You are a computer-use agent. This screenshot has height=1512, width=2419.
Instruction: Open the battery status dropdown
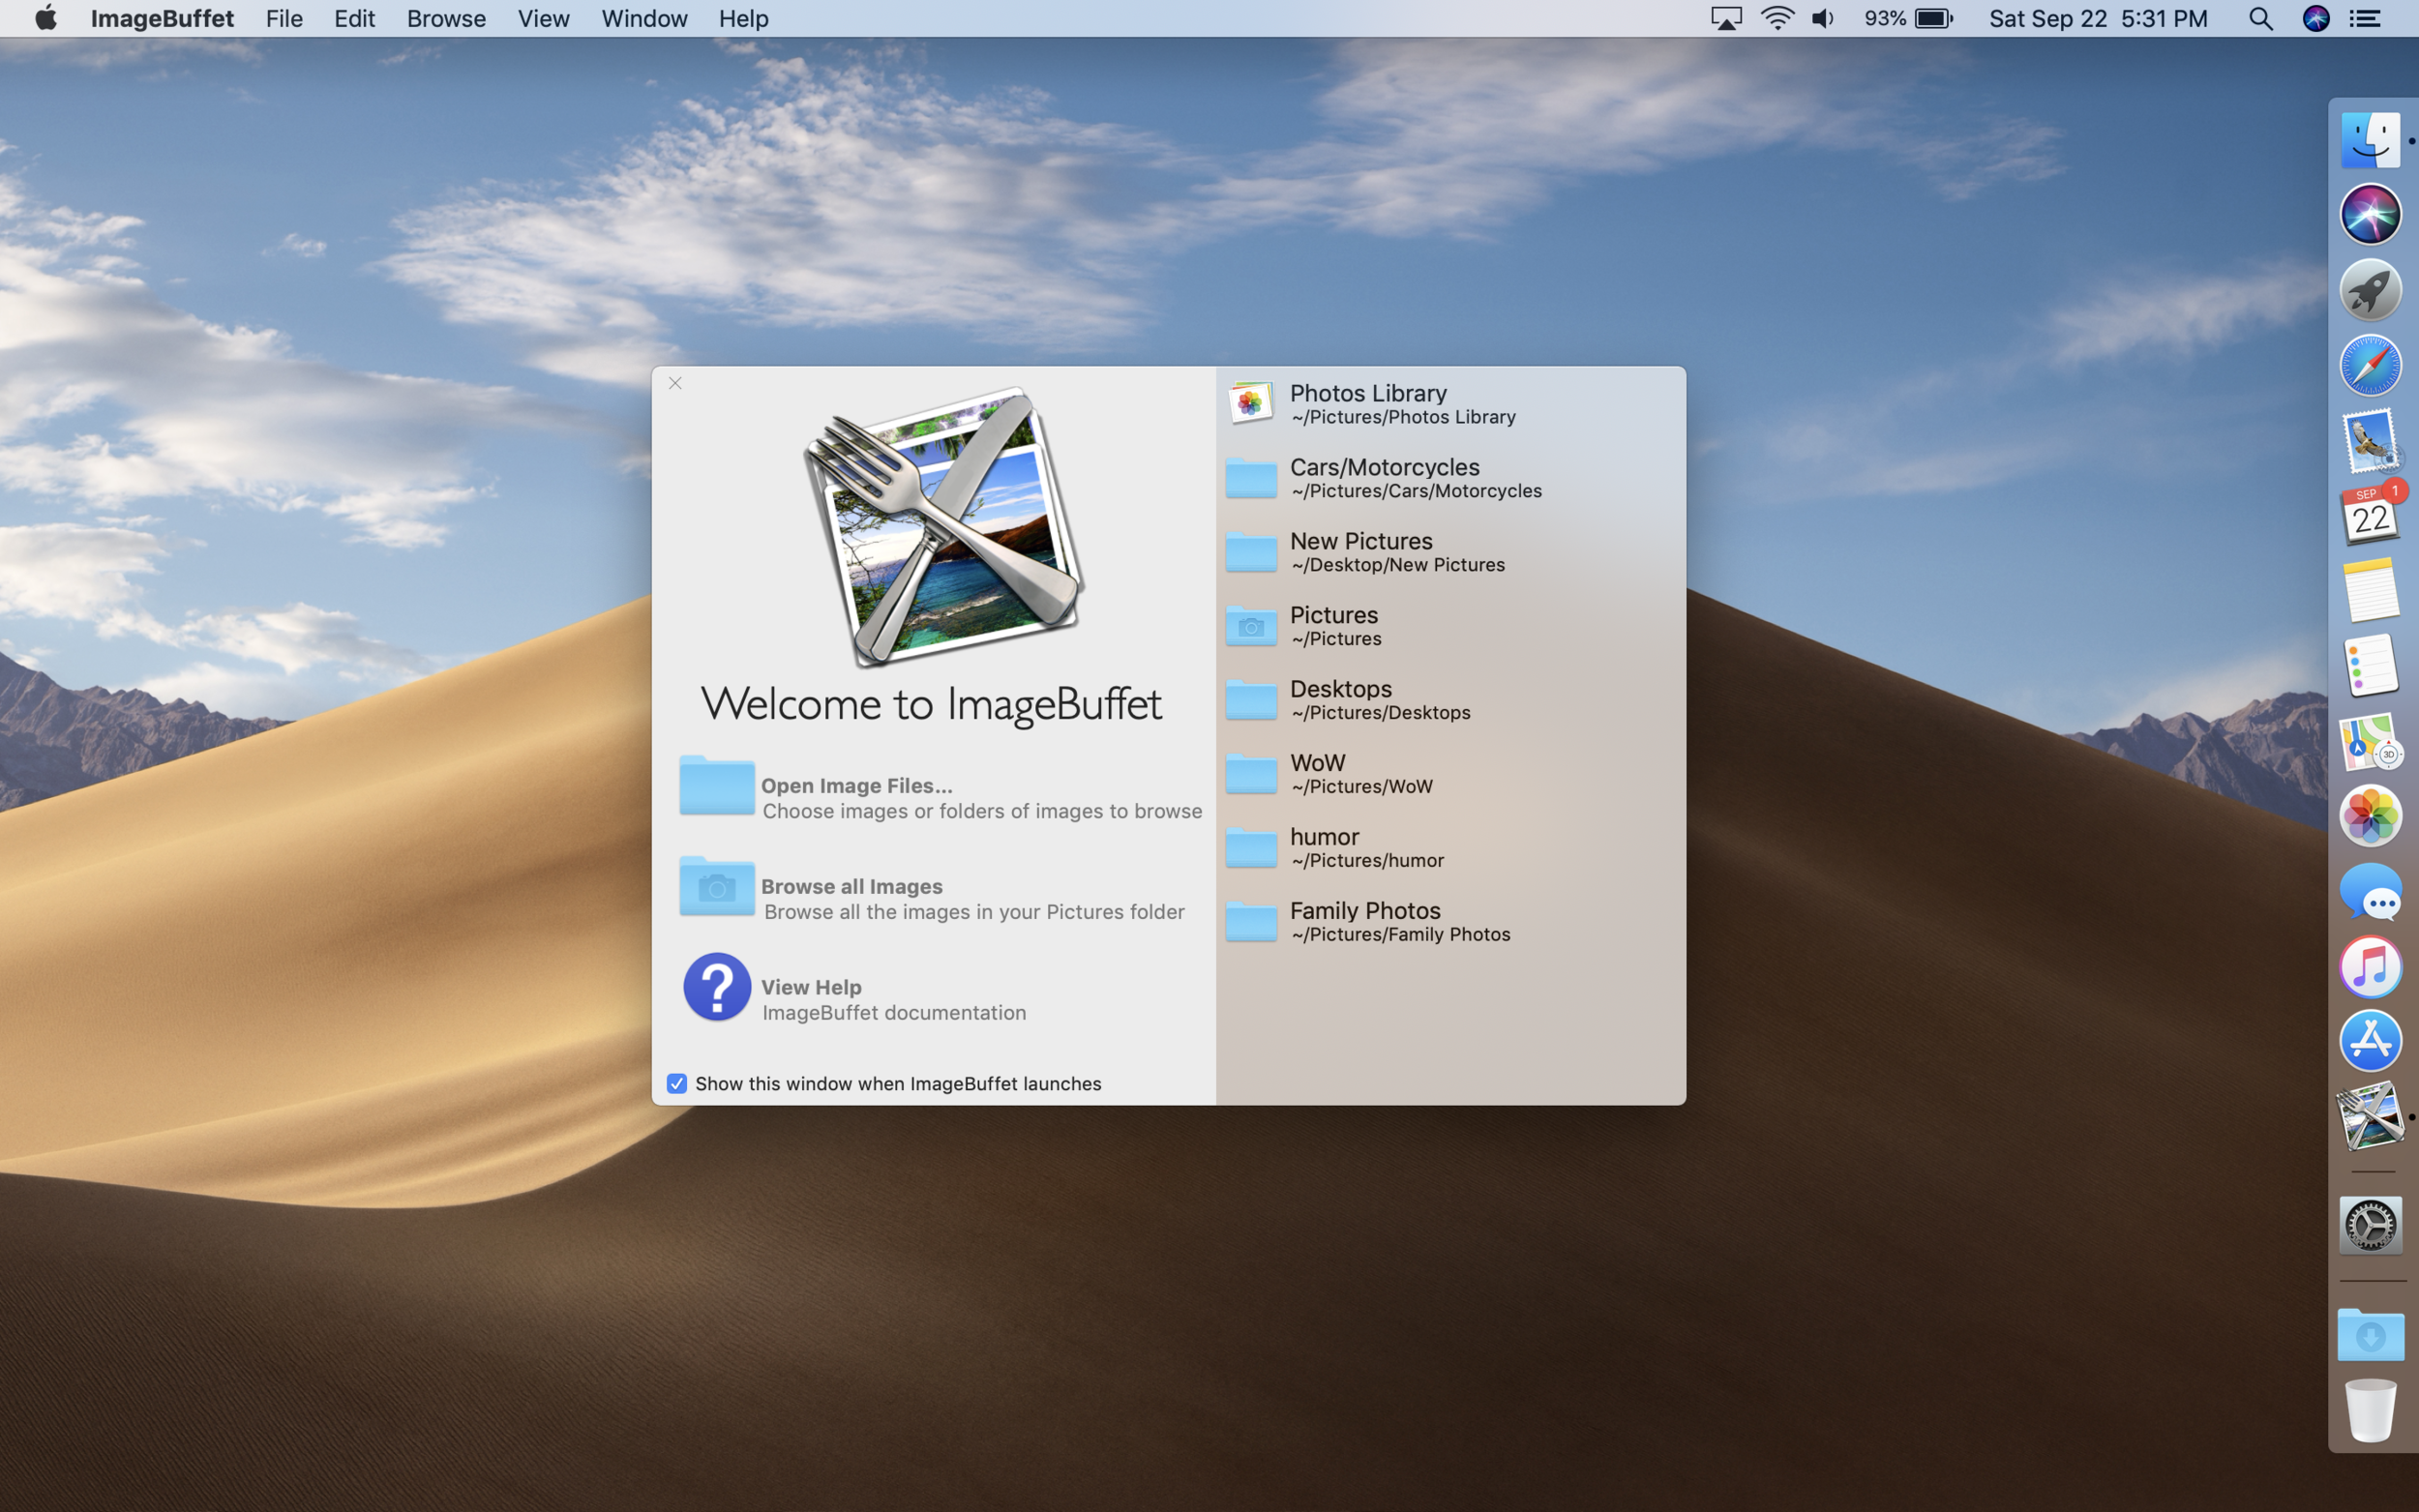(x=1932, y=19)
